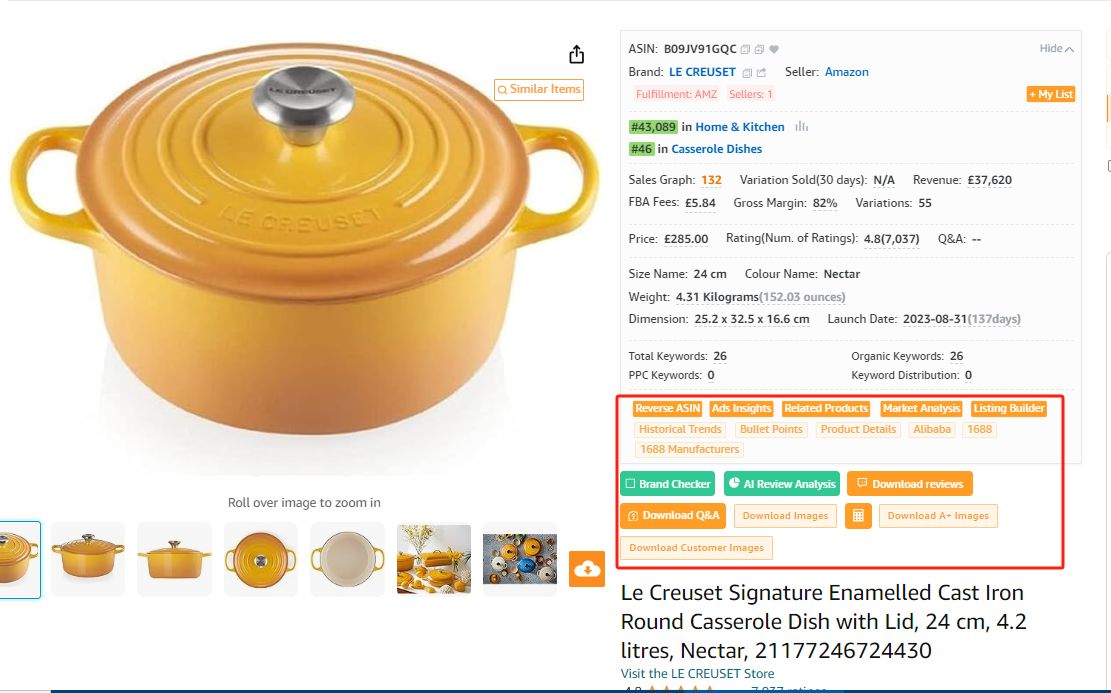Open the orange calculator icon button
Image resolution: width=1111 pixels, height=693 pixels.
coord(858,516)
